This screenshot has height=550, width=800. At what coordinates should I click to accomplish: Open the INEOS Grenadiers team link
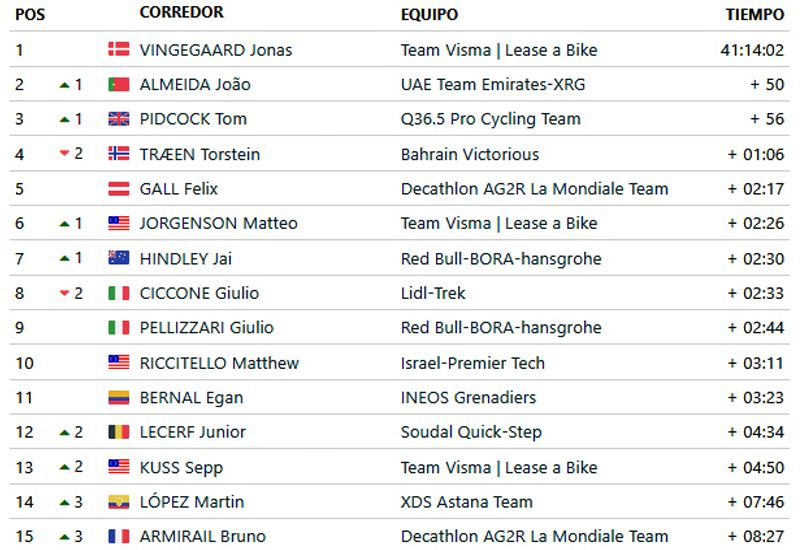point(468,397)
